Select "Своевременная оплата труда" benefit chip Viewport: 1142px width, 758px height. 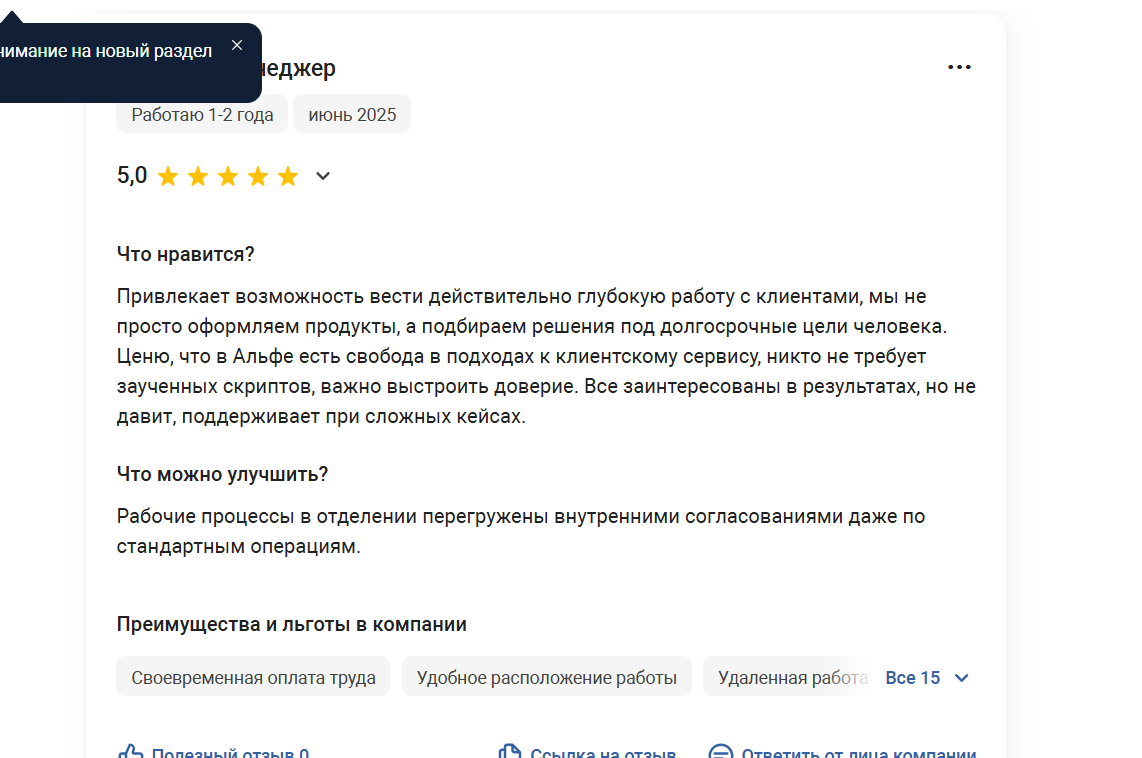253,676
